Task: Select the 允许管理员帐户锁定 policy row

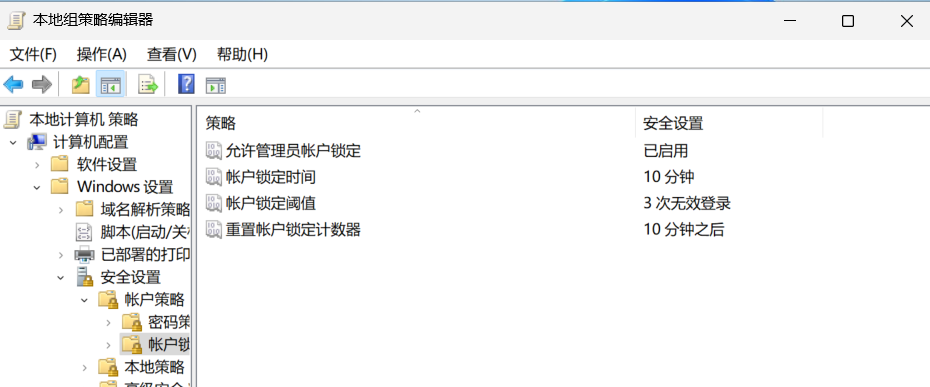Action: (x=284, y=151)
